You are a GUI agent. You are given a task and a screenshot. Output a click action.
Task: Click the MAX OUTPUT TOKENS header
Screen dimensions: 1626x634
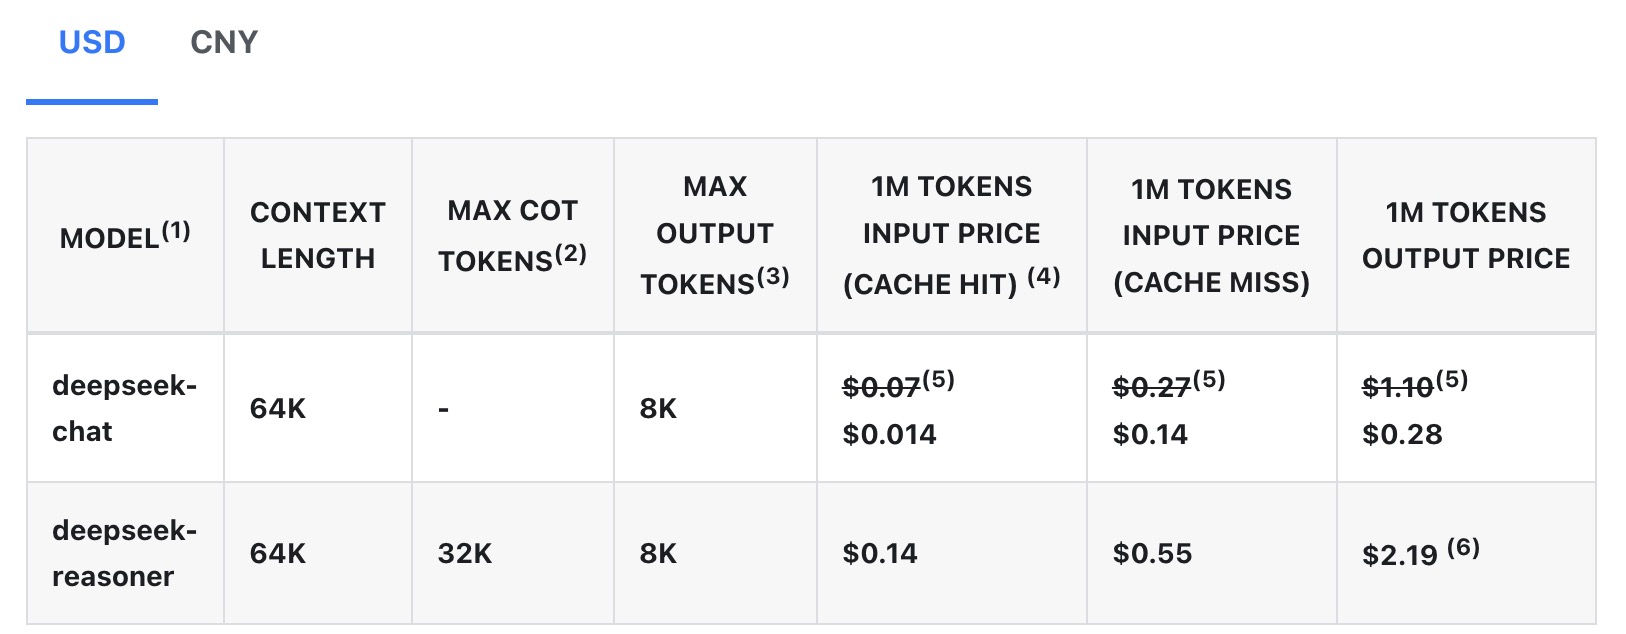(715, 235)
